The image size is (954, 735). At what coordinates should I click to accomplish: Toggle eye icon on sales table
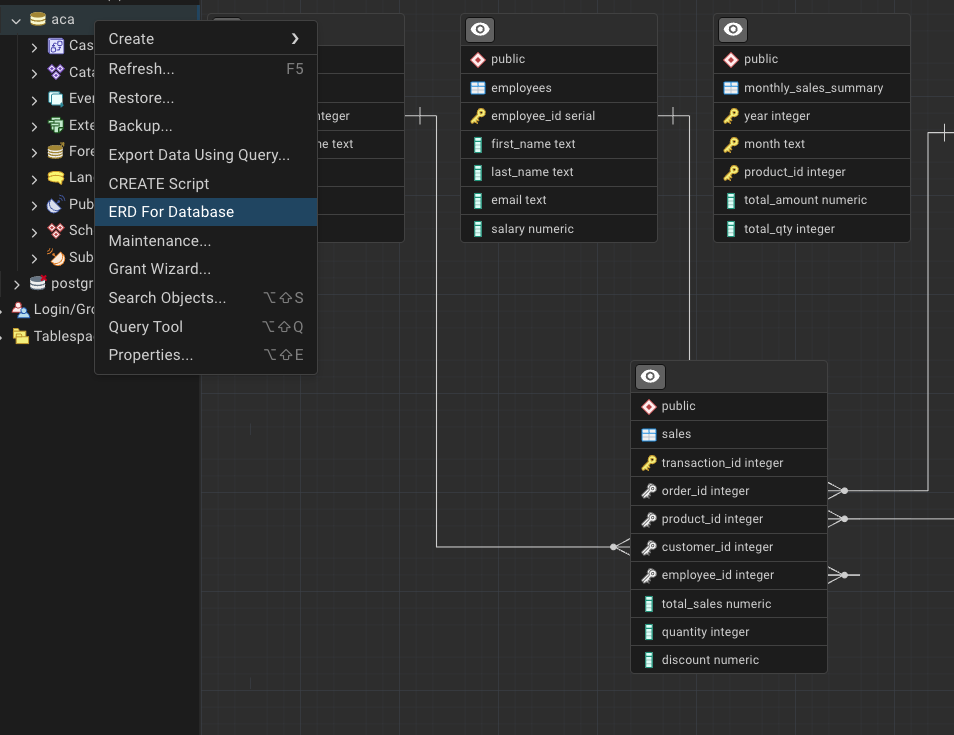[x=650, y=377]
